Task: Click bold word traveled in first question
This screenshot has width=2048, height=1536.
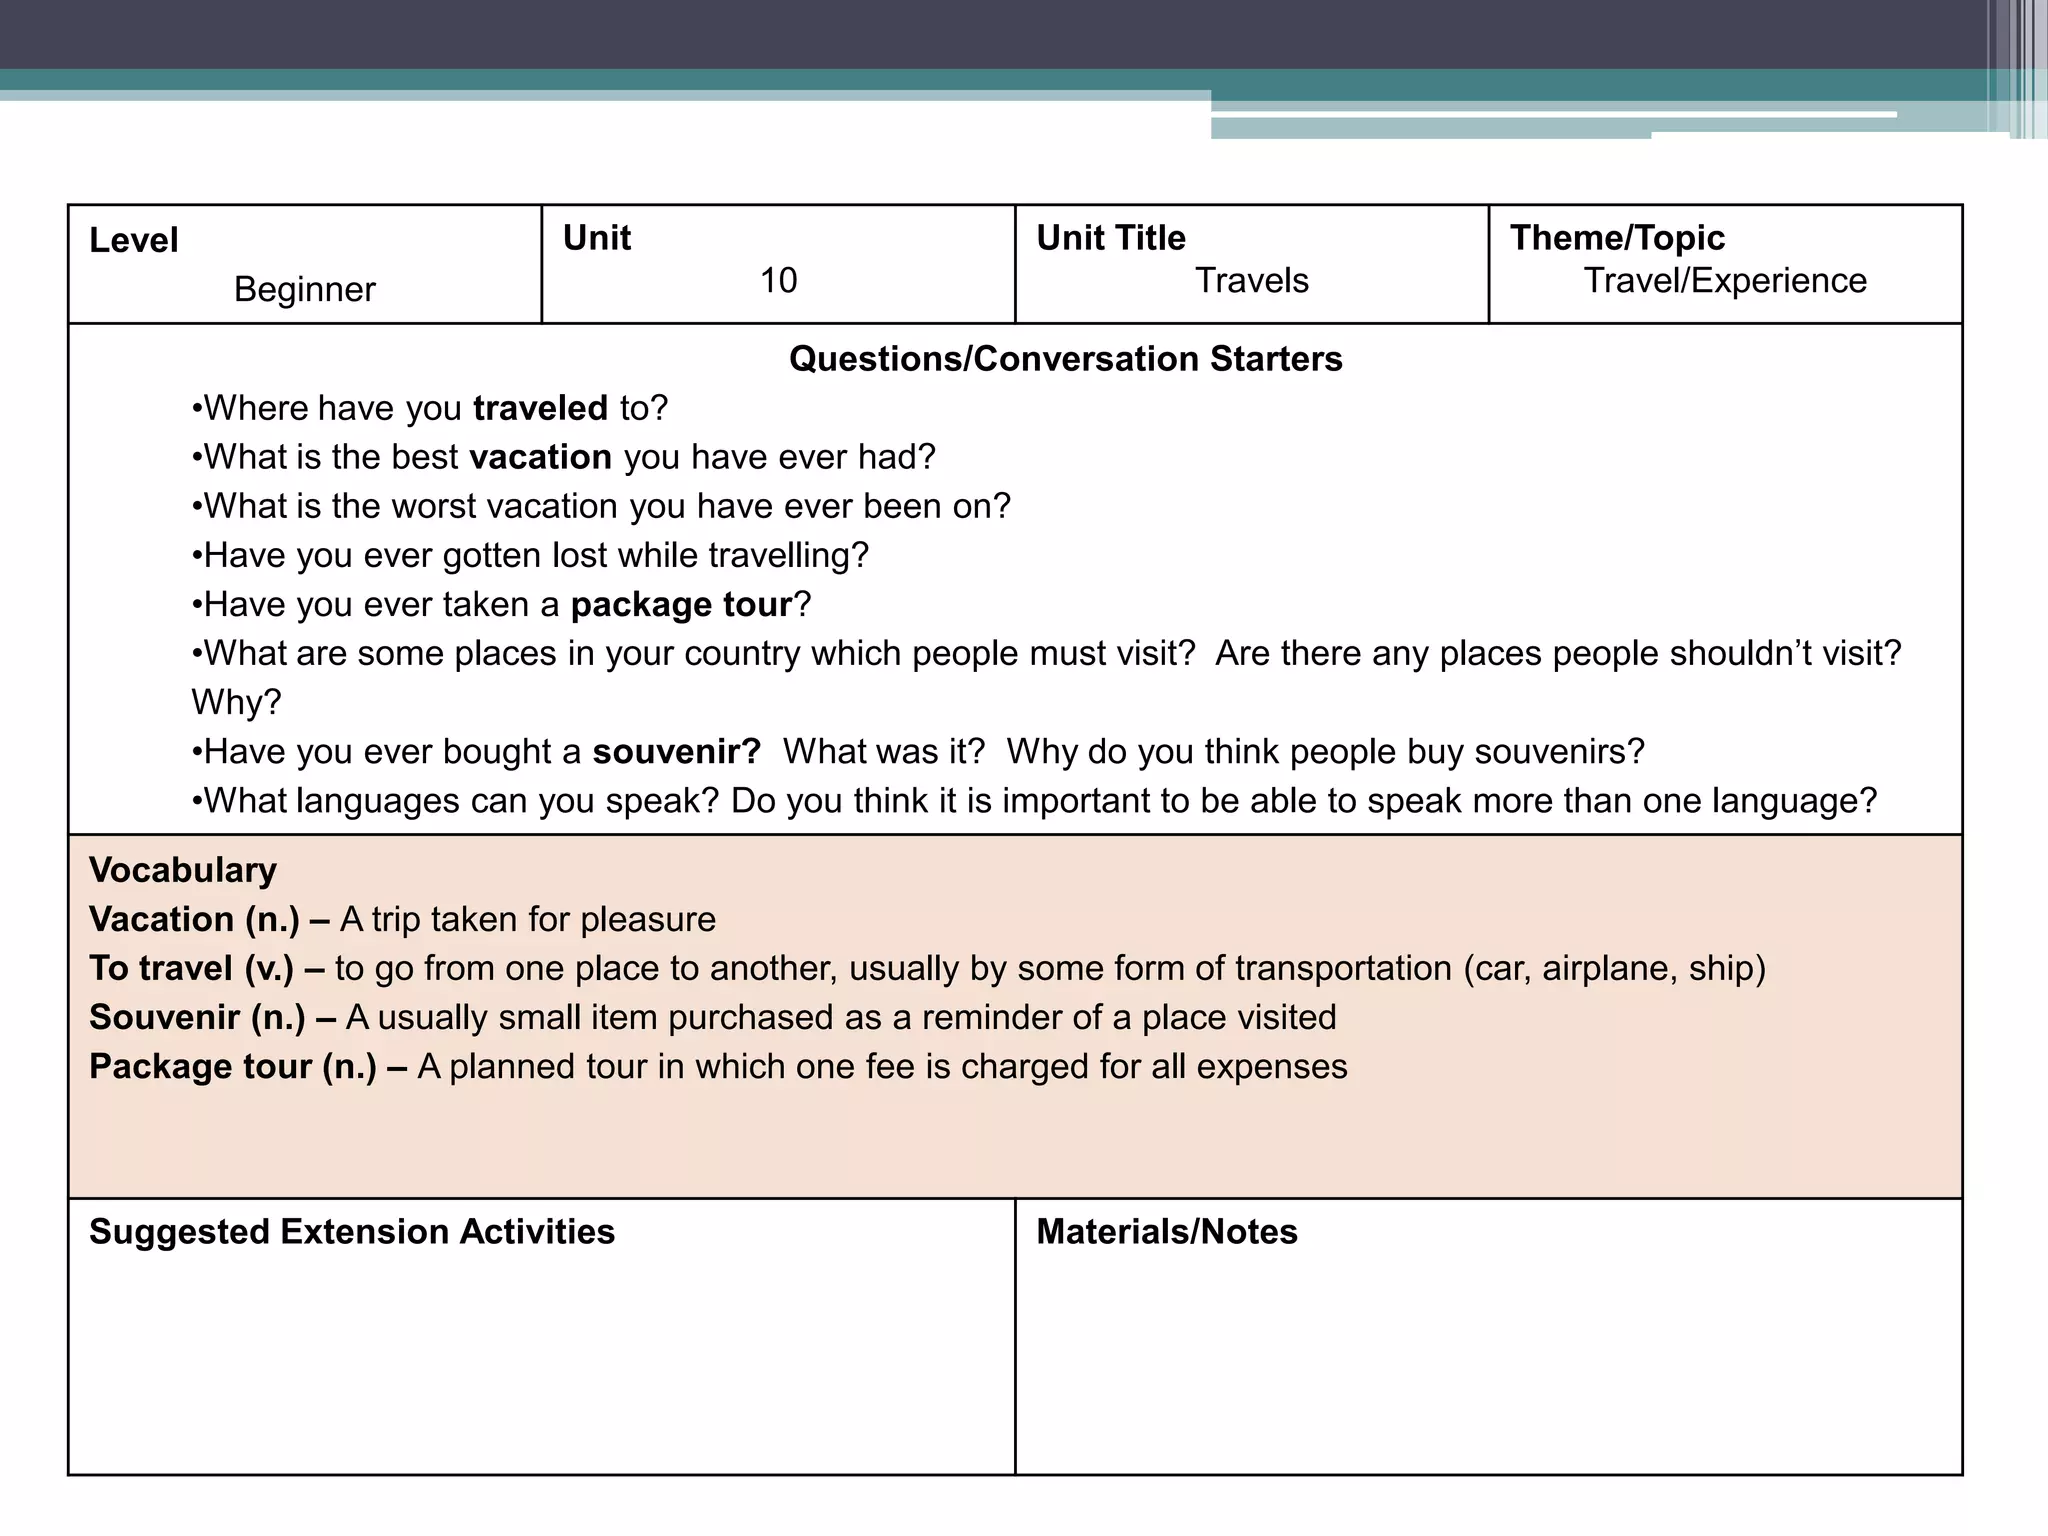Action: (540, 408)
